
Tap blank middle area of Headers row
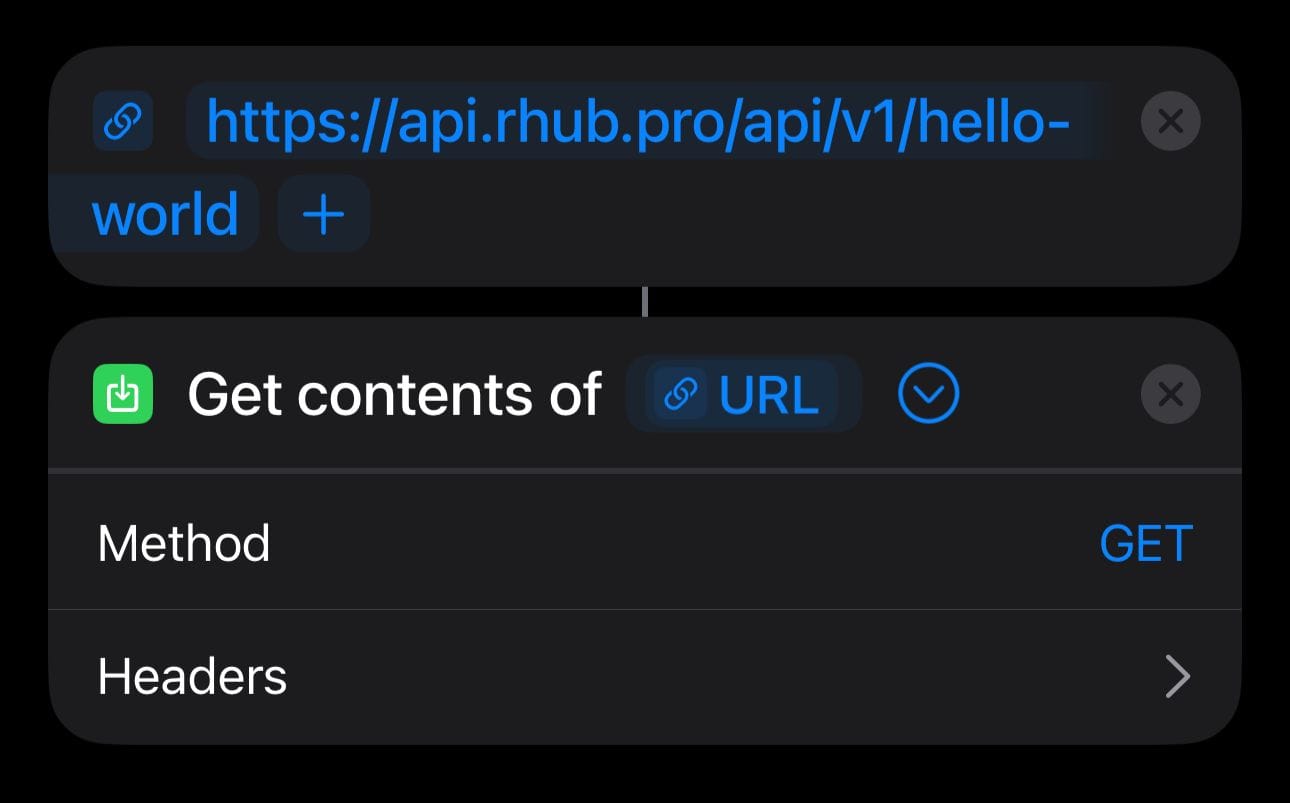[720, 677]
